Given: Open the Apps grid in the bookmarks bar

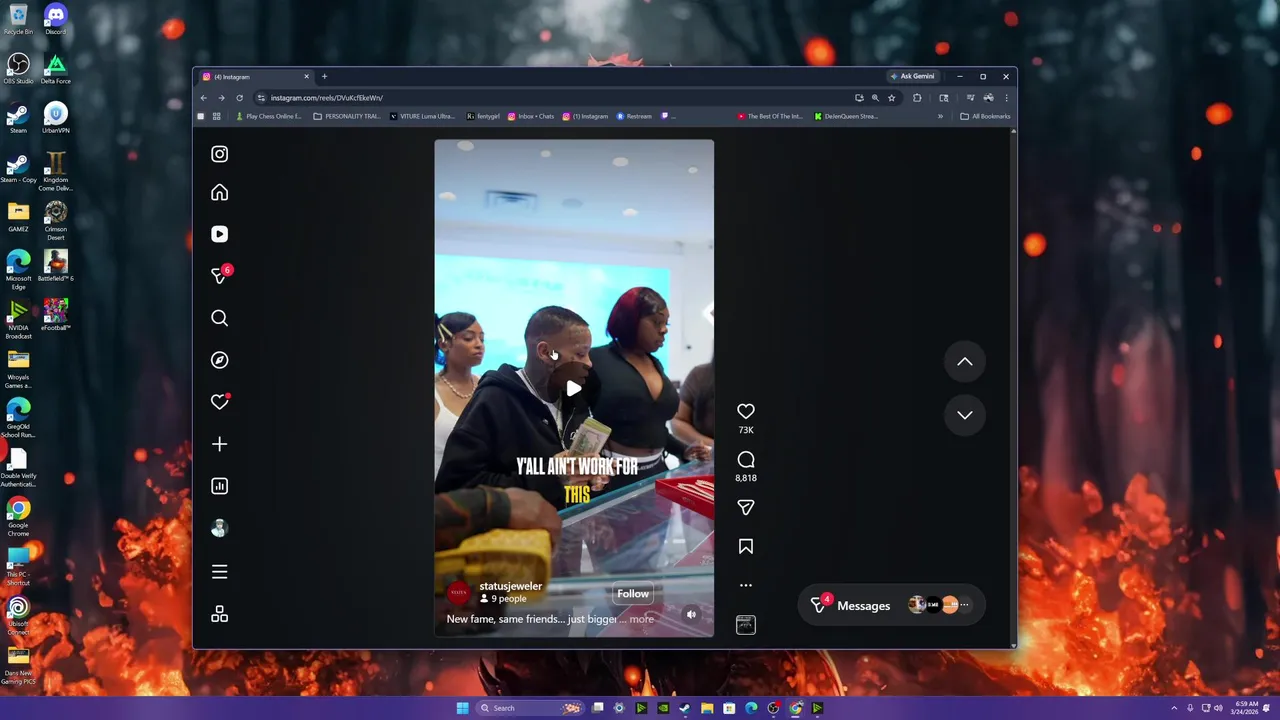Looking at the screenshot, I should coord(216,116).
